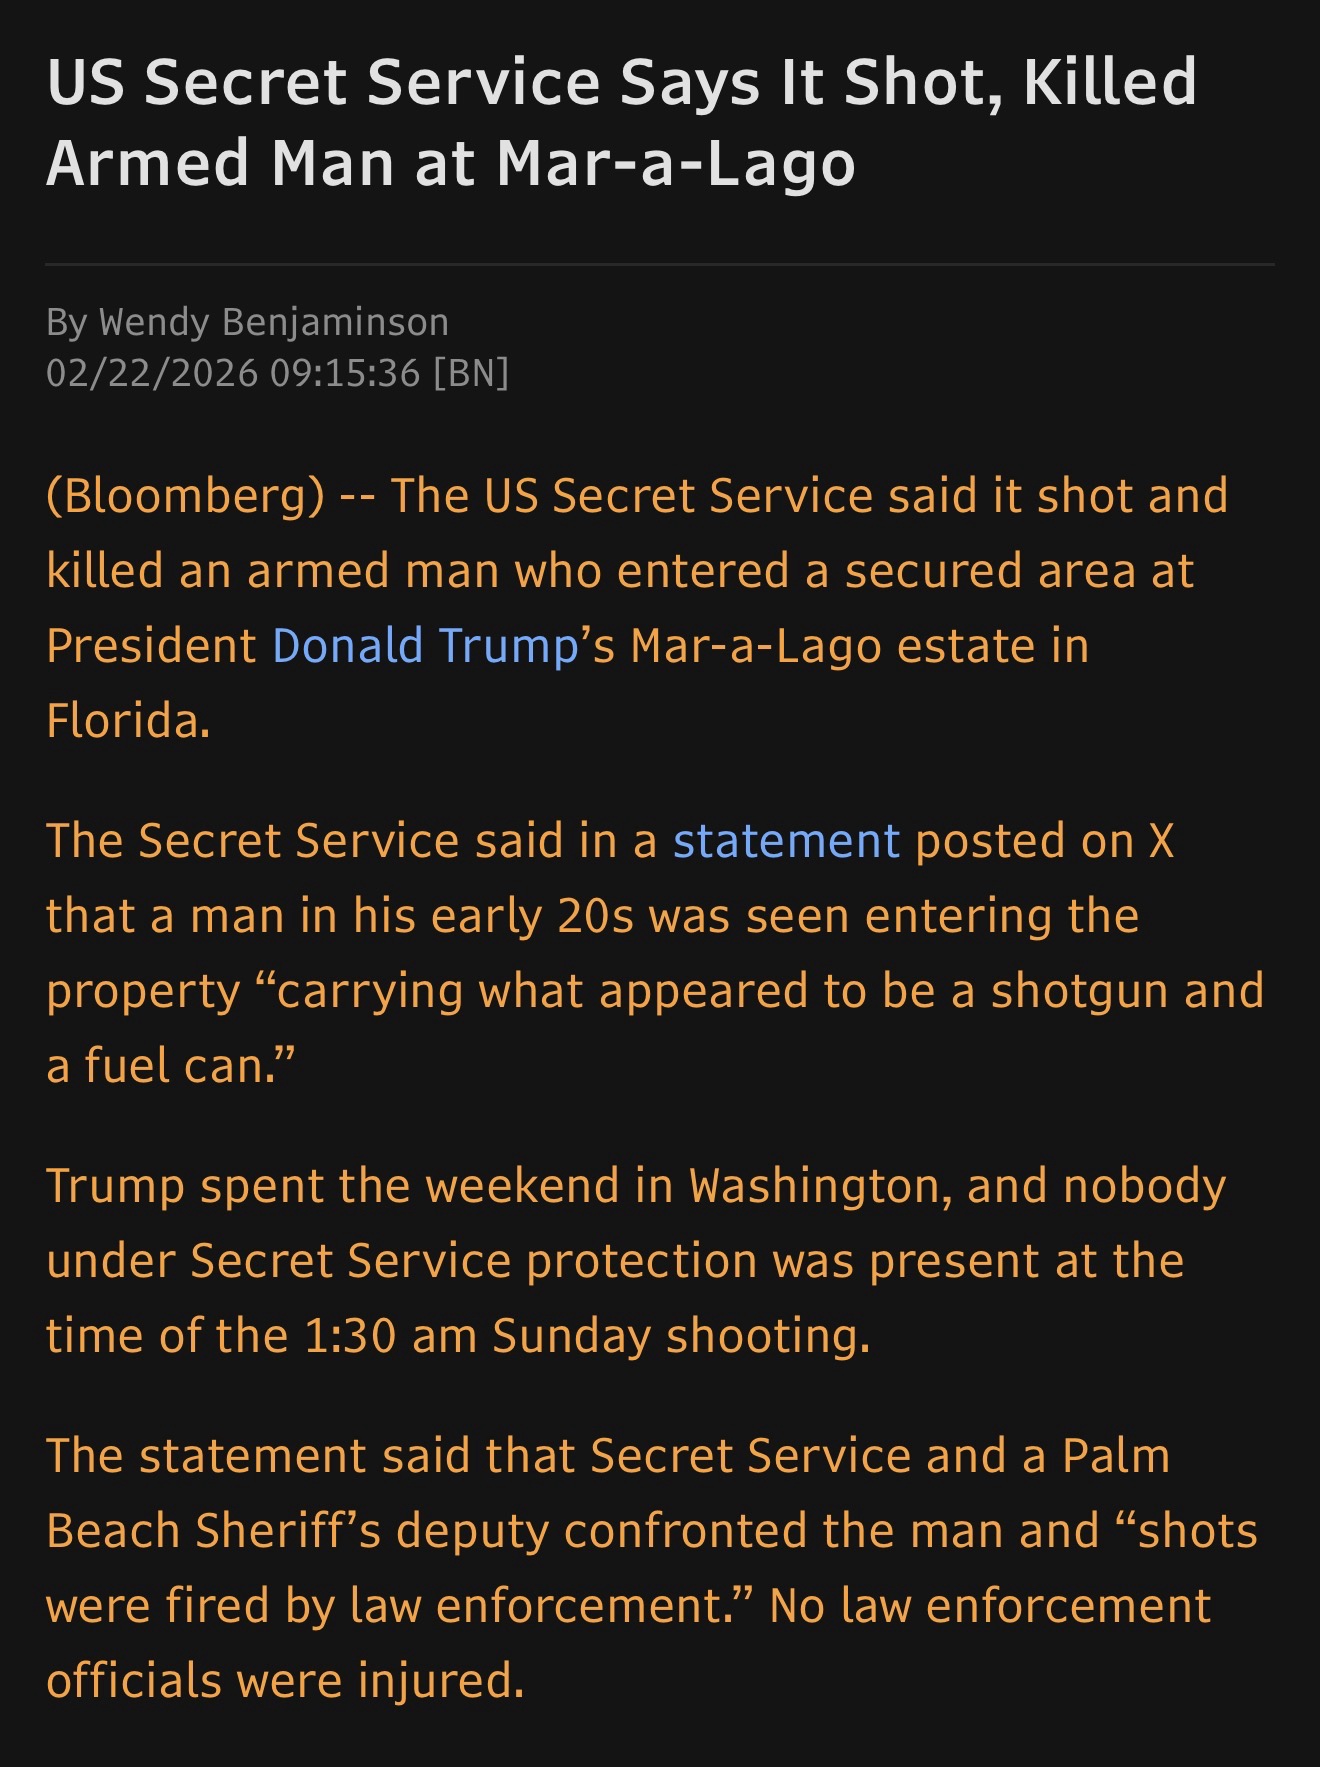Click 'Beach Sheriff's deputy' text
1320x1767 pixels.
coord(296,1531)
